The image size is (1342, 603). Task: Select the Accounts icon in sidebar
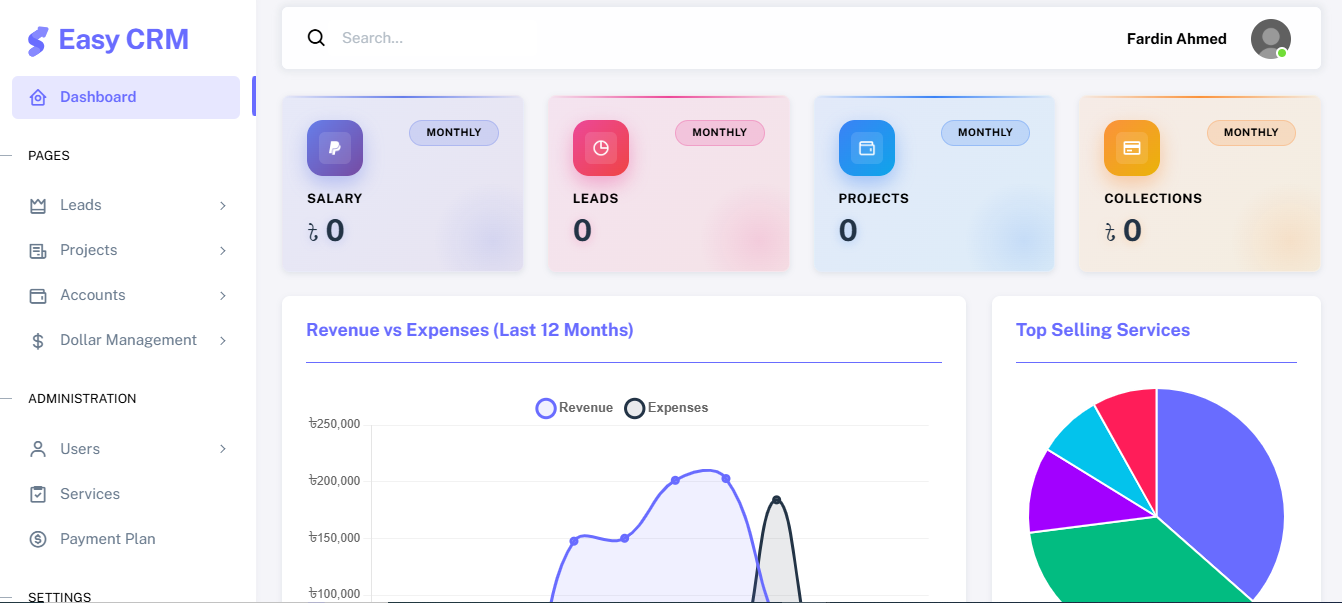[x=36, y=294]
